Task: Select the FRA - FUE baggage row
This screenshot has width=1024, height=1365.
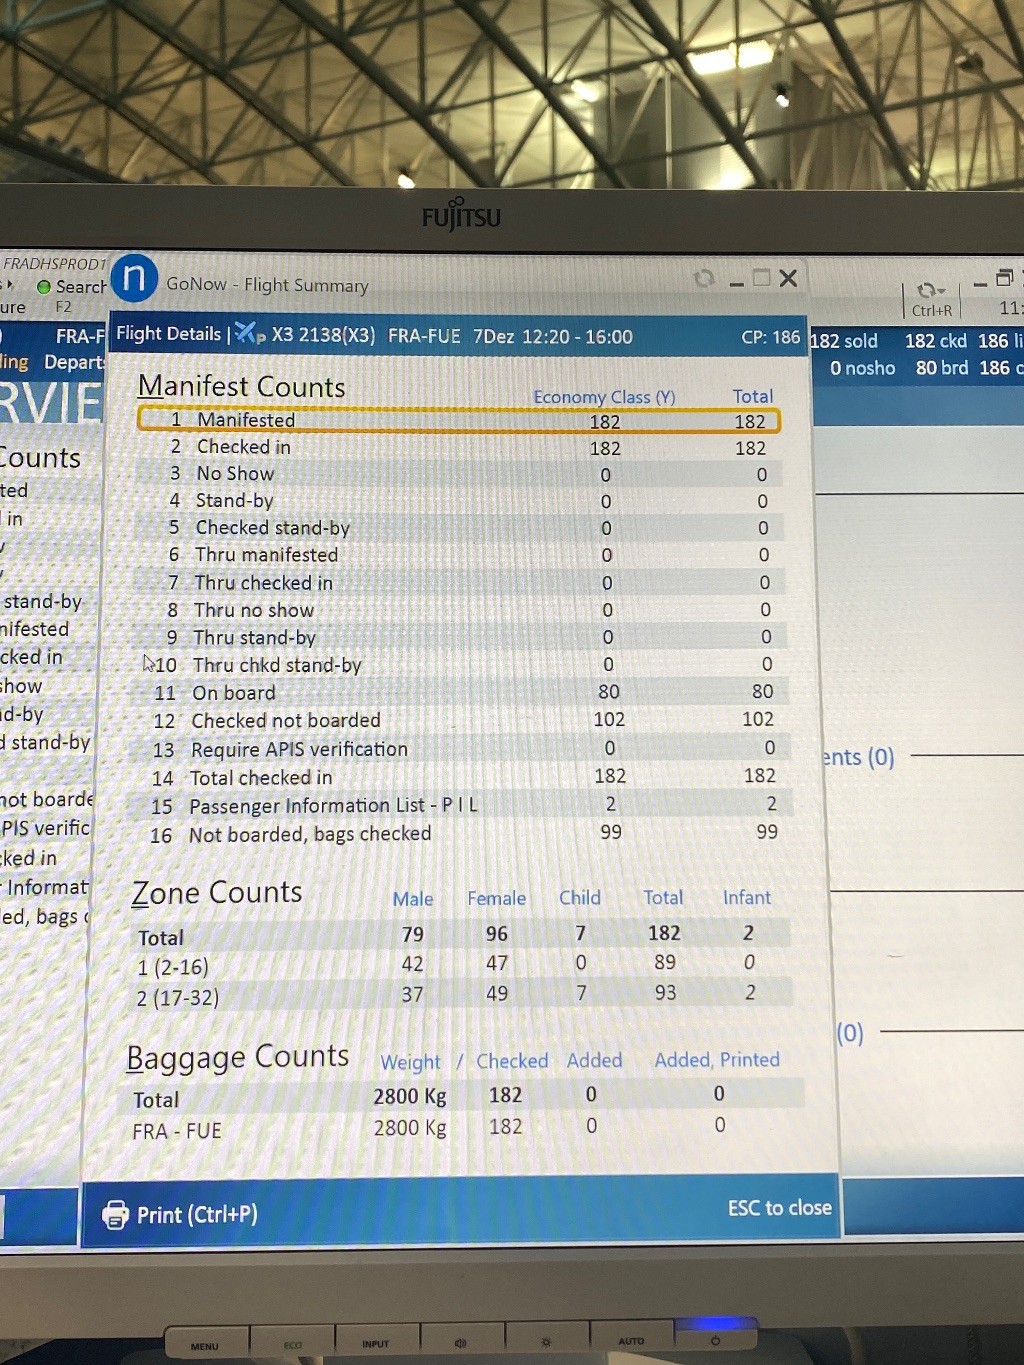Action: point(458,1129)
